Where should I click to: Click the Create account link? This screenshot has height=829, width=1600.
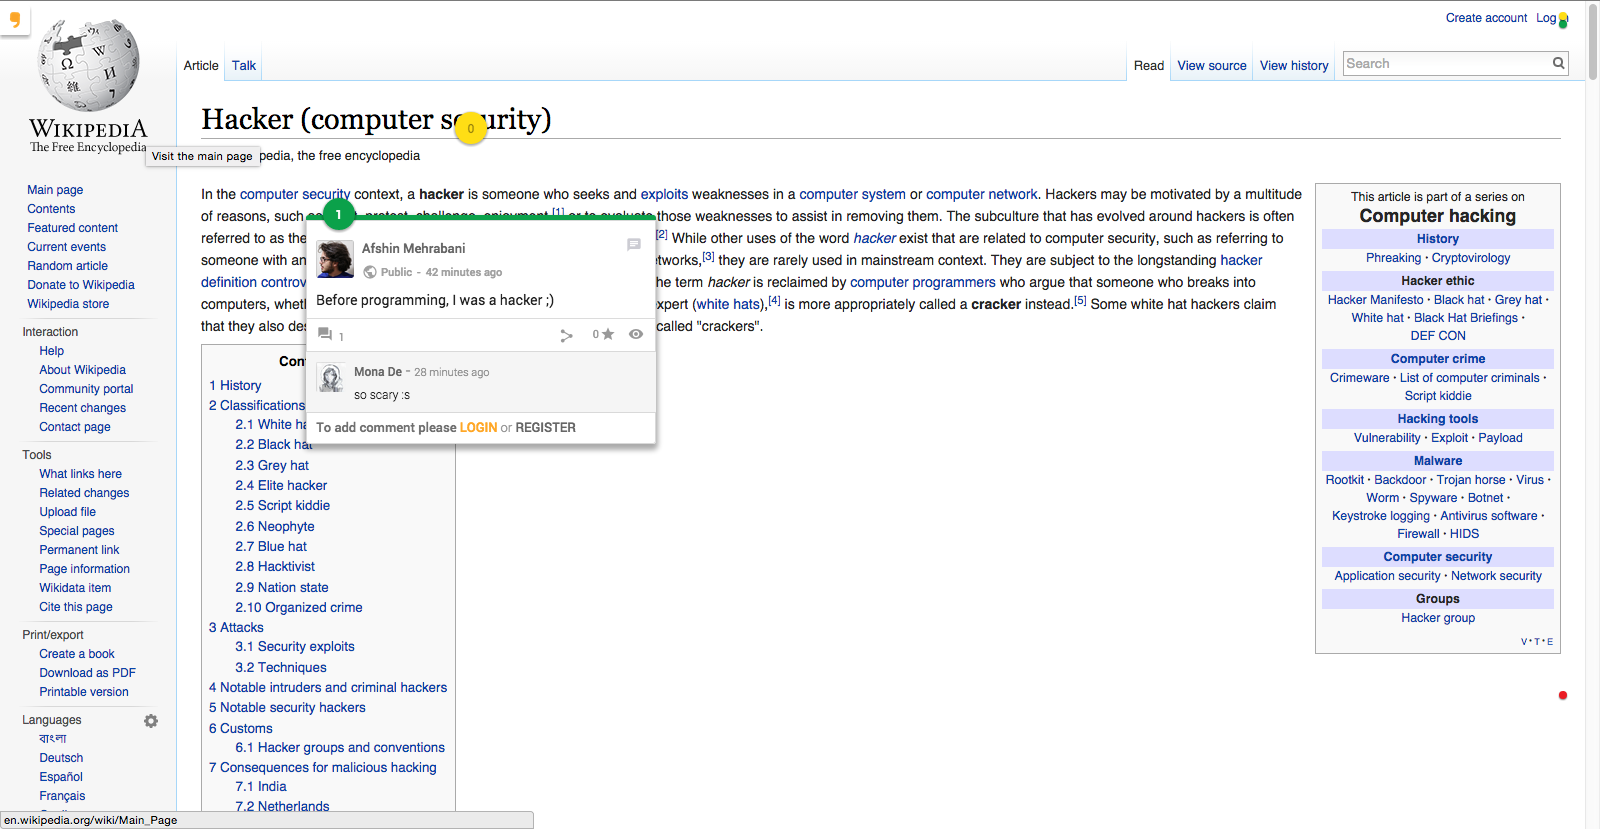pyautogui.click(x=1486, y=18)
